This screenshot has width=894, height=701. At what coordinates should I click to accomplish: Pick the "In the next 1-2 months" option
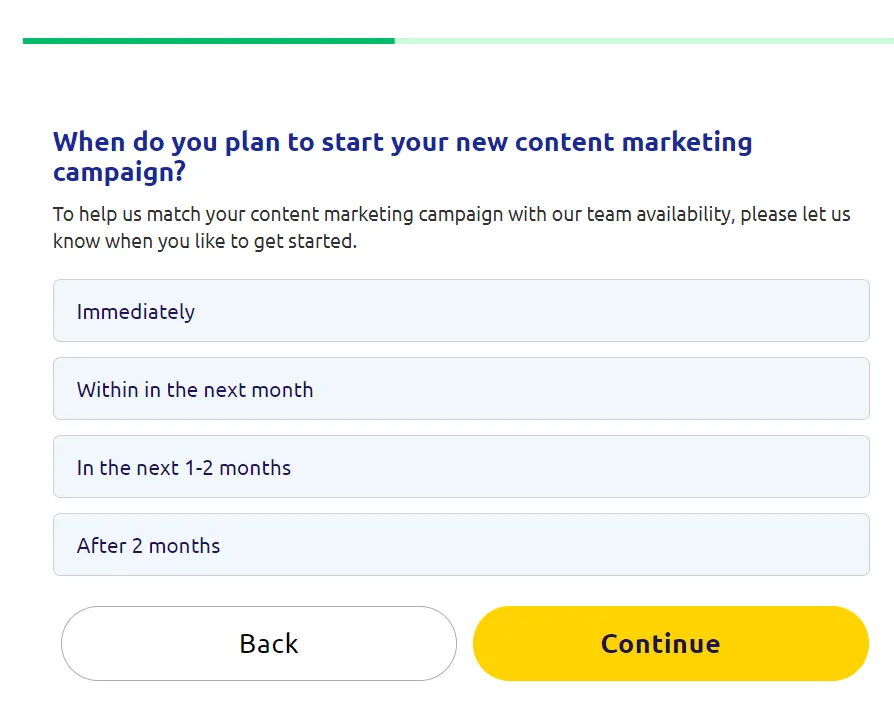click(460, 467)
